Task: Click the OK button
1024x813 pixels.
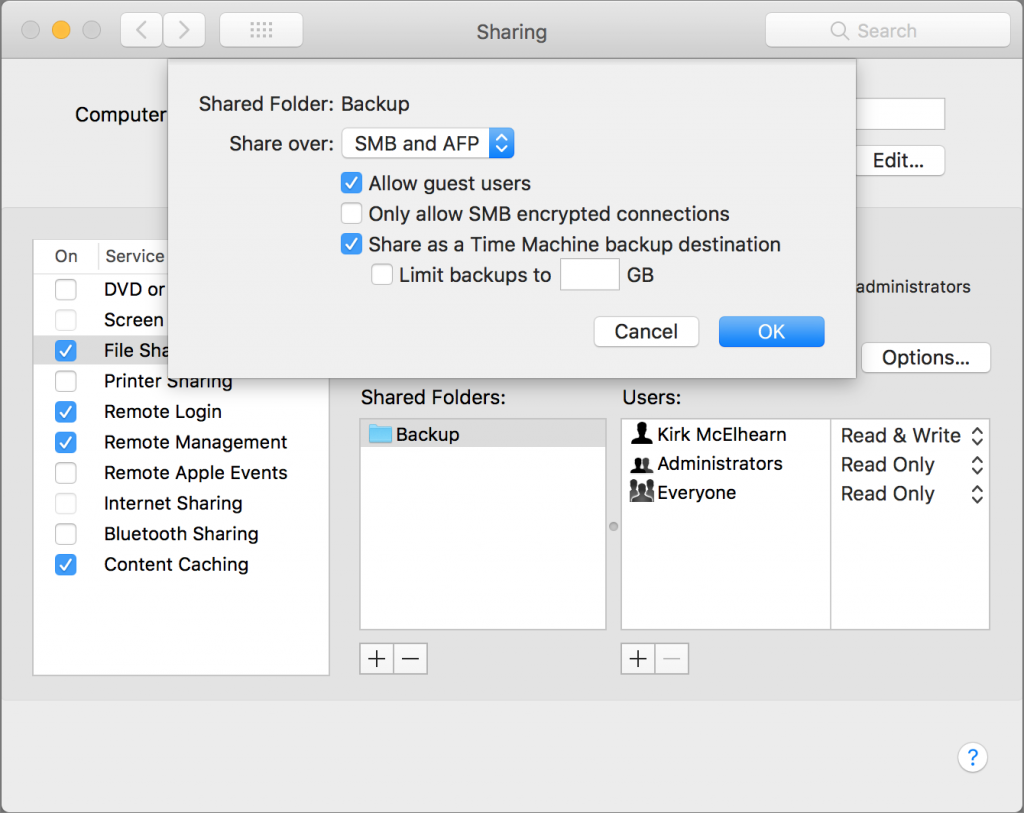Action: (x=771, y=331)
